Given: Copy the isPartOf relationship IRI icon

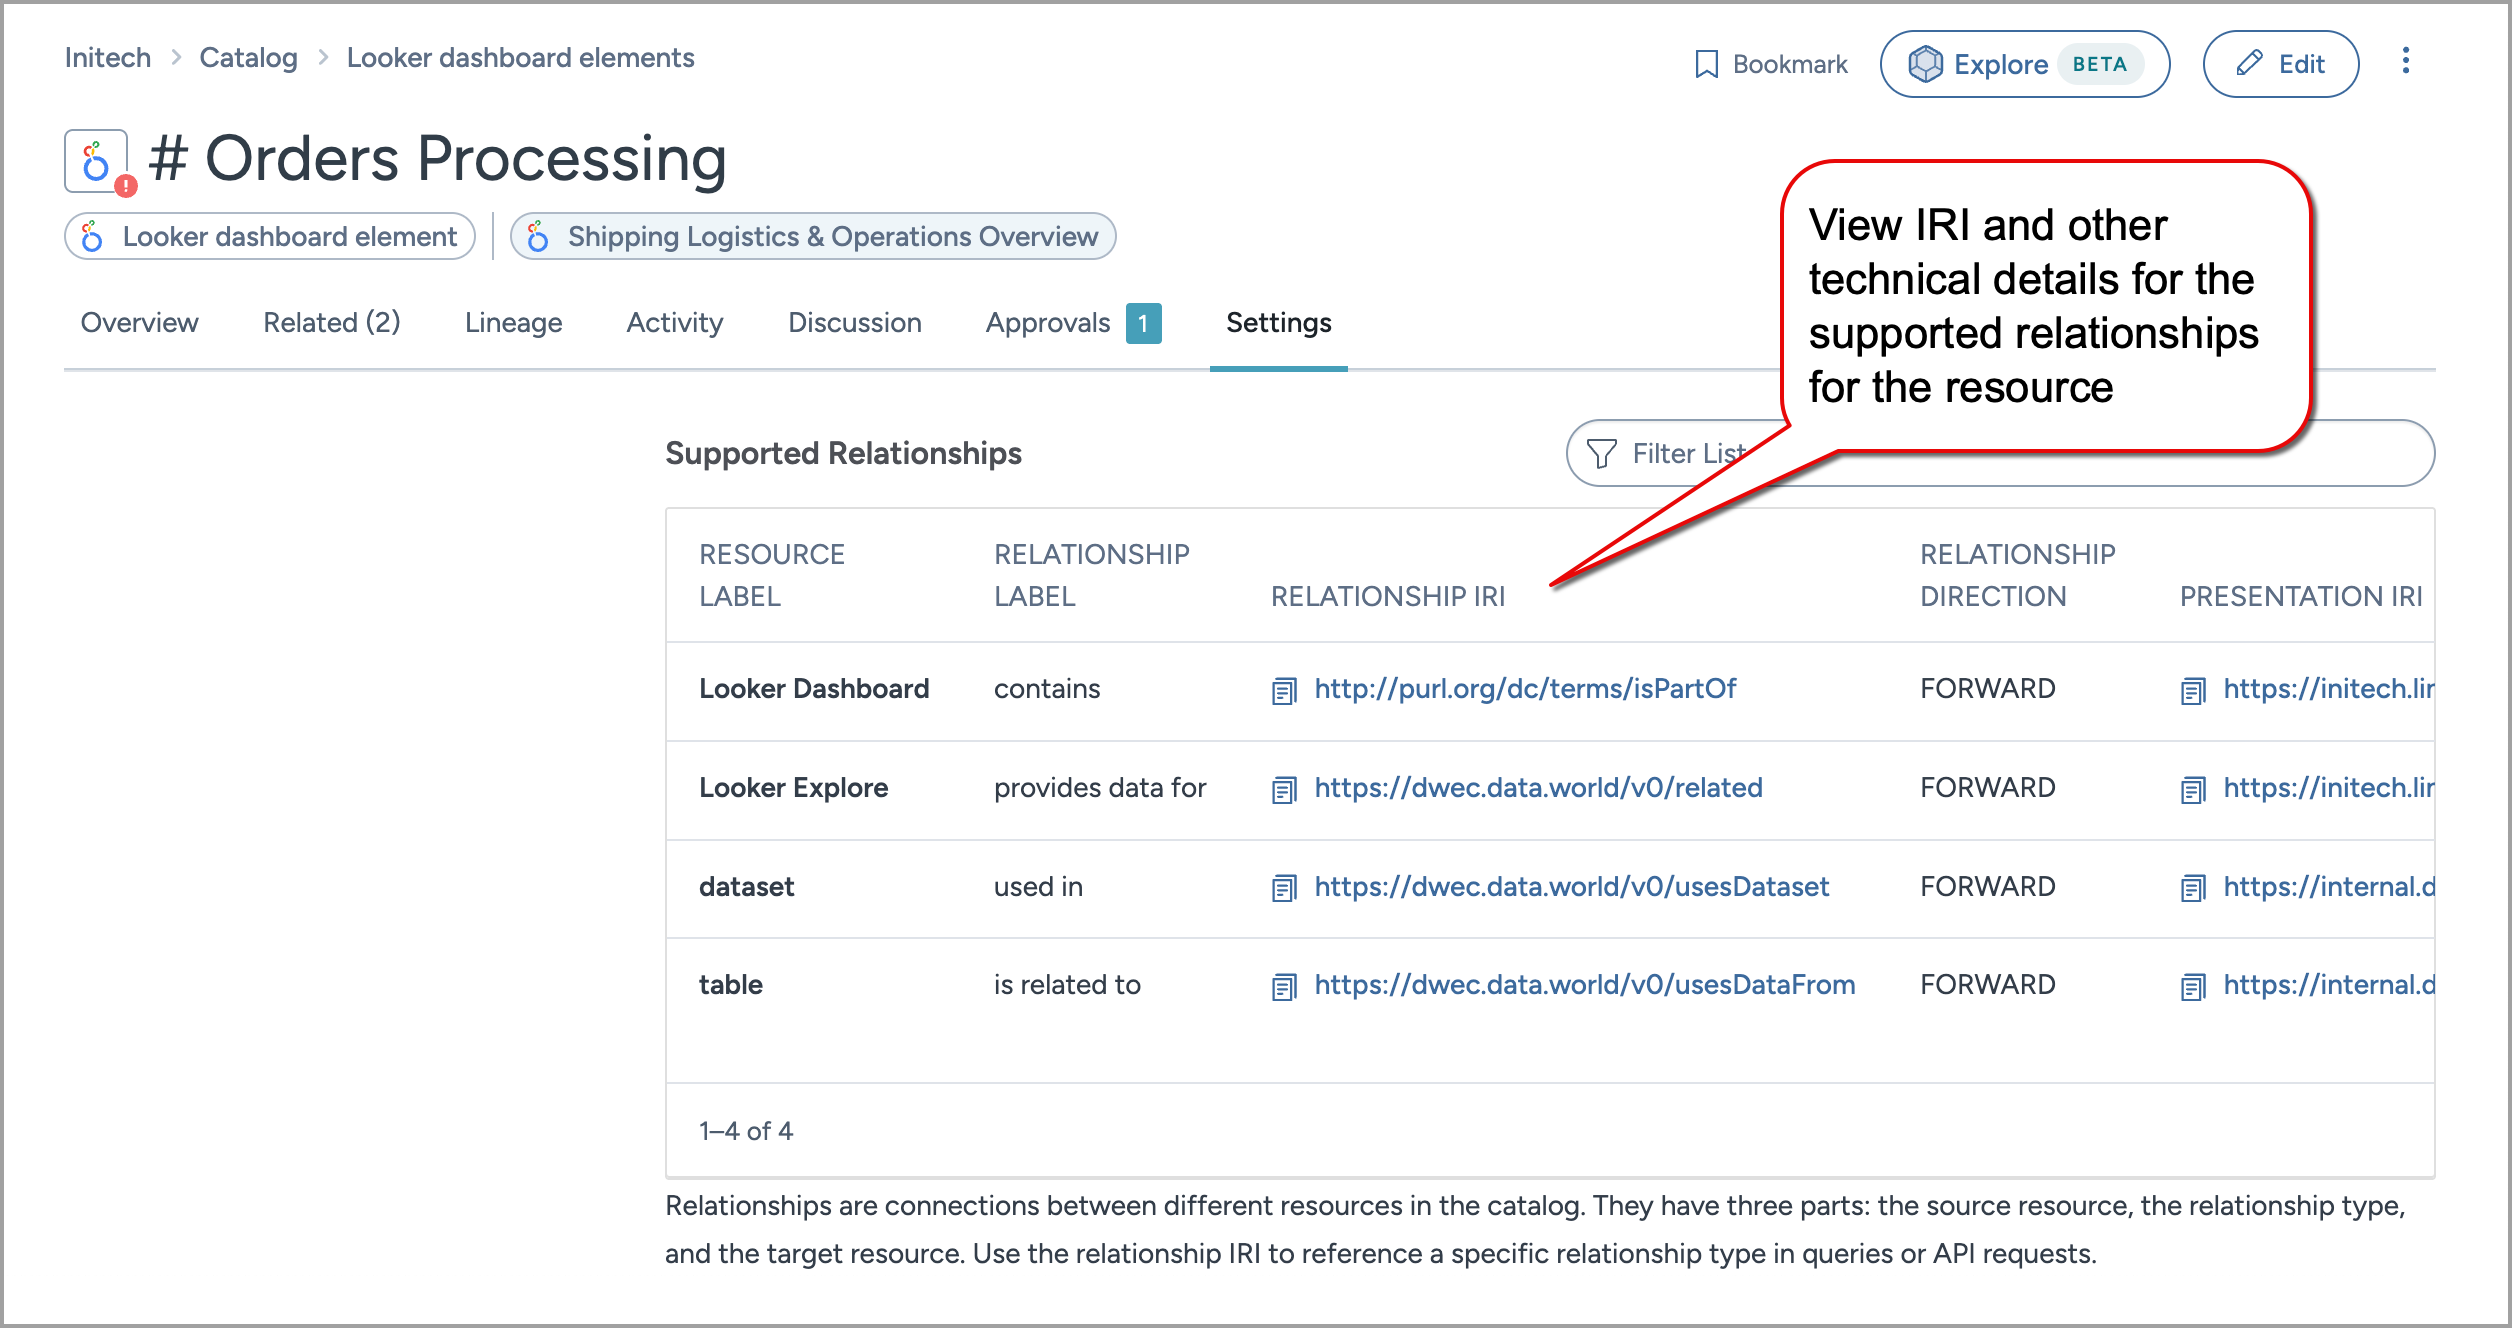Looking at the screenshot, I should [x=1284, y=690].
